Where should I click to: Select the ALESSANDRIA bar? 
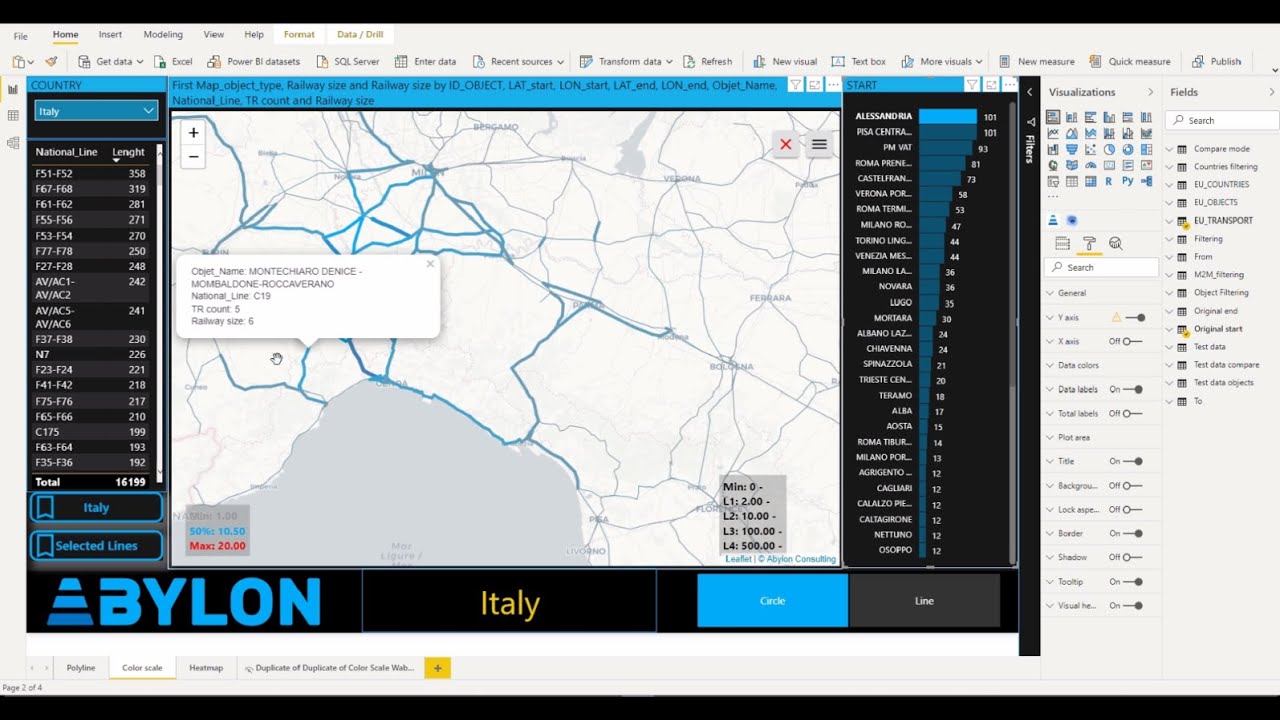pyautogui.click(x=947, y=116)
